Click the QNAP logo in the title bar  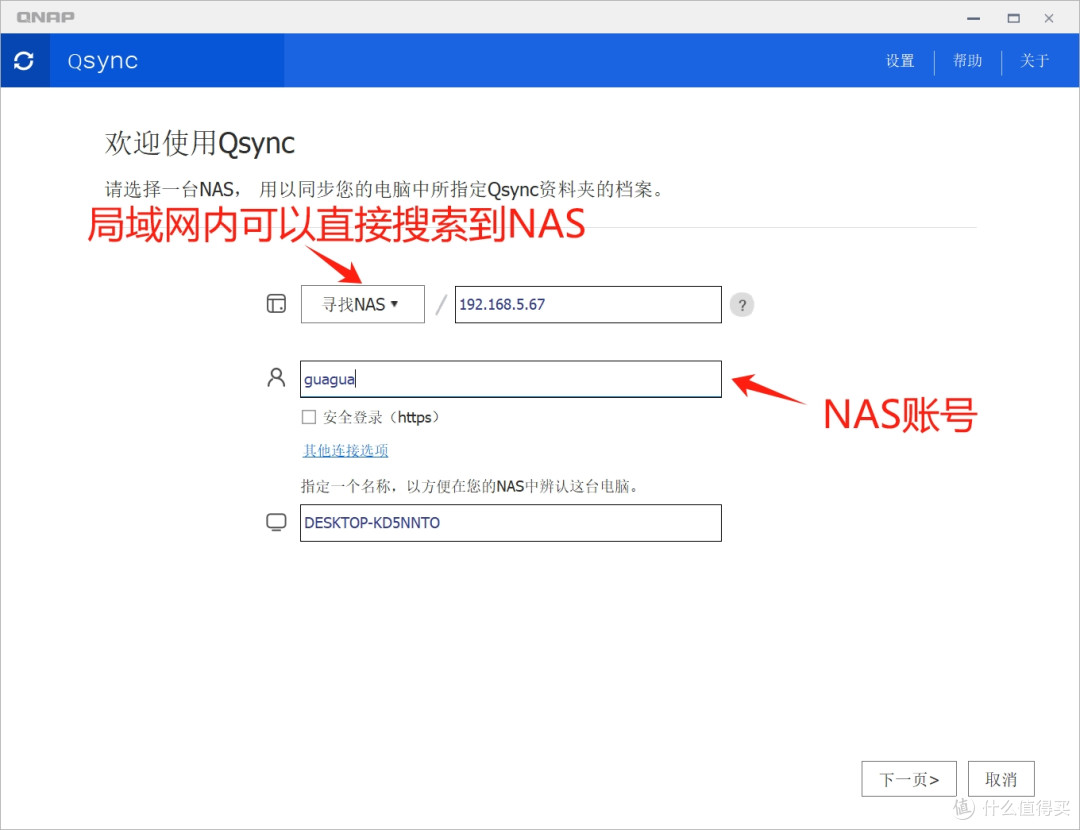45,17
